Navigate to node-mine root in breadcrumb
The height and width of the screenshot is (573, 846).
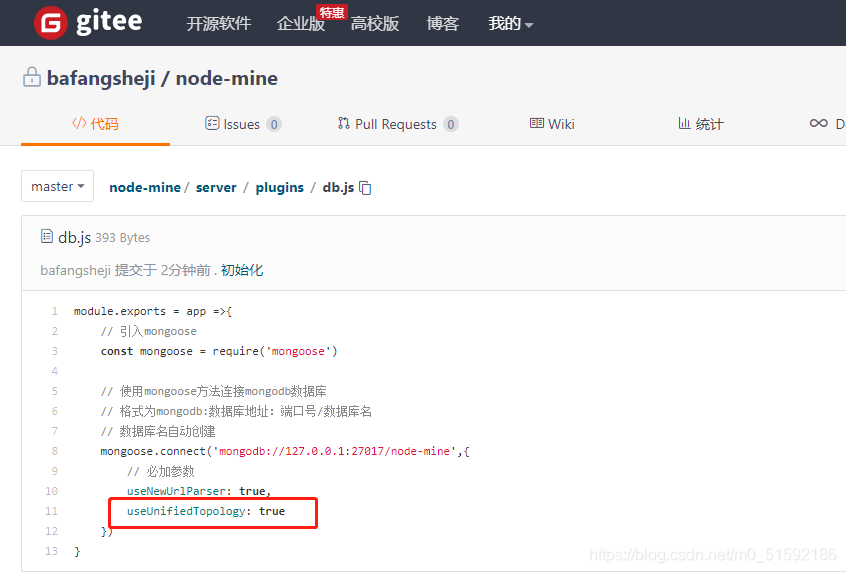(145, 187)
